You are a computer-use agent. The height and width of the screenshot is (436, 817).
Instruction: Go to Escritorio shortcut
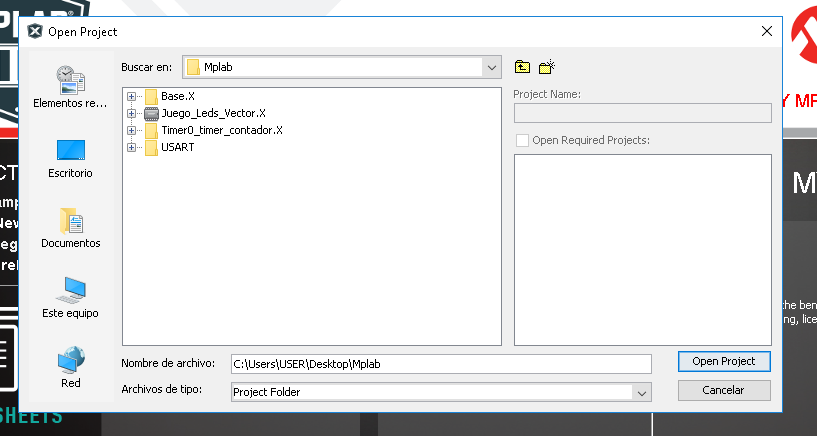point(70,159)
